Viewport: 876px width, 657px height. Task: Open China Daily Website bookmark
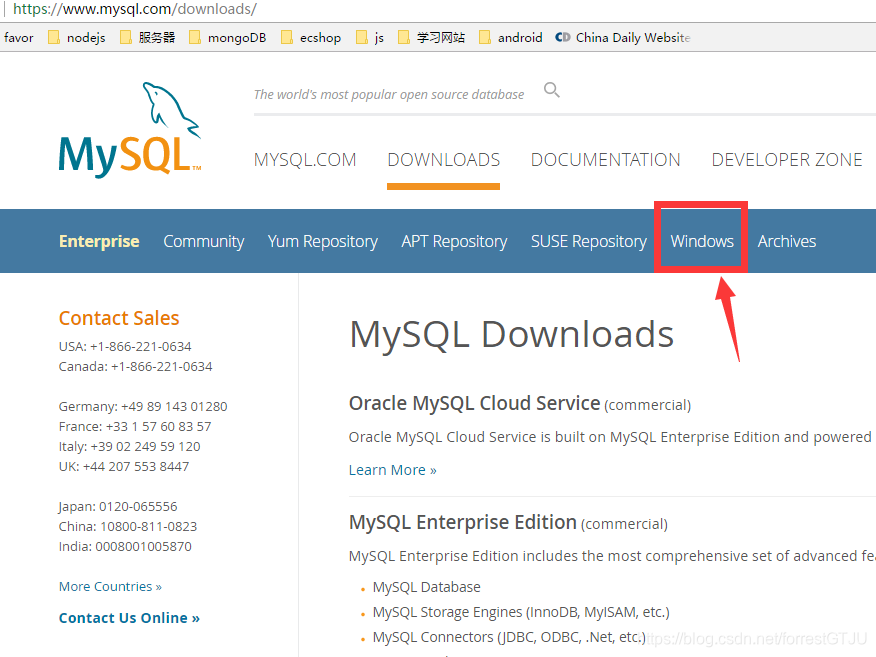point(623,37)
